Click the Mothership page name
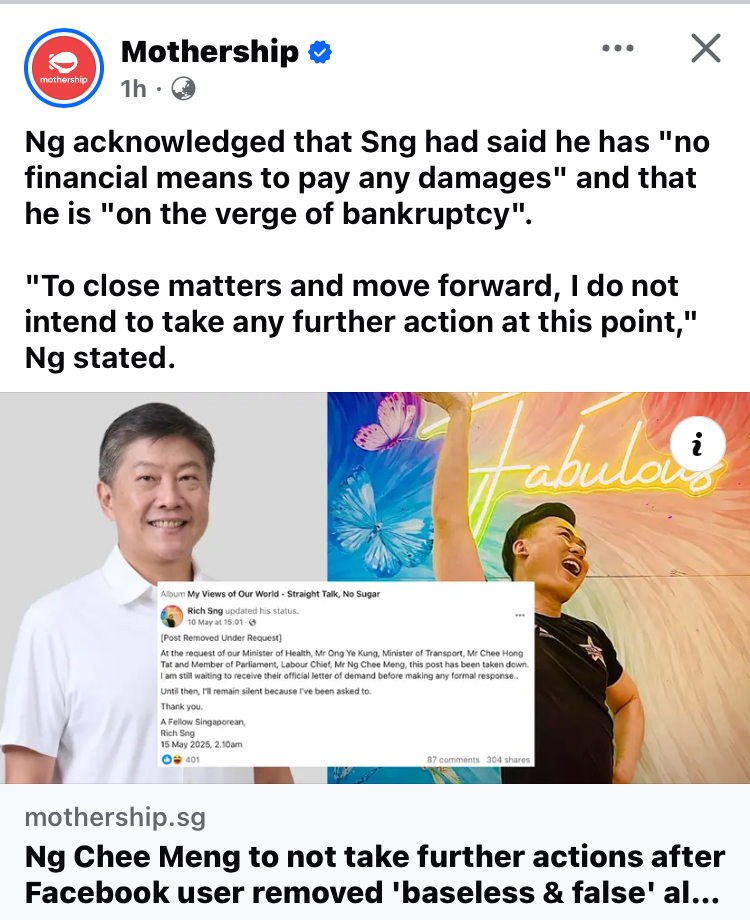The image size is (750, 920). pyautogui.click(x=210, y=52)
